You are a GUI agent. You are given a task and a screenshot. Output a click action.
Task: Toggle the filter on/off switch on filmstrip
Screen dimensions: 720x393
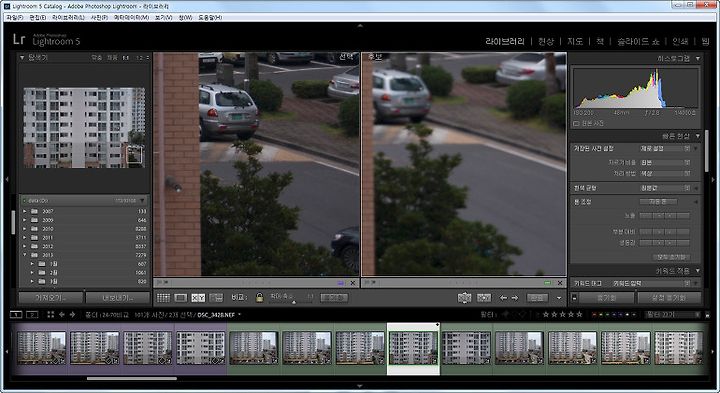pyautogui.click(x=707, y=315)
